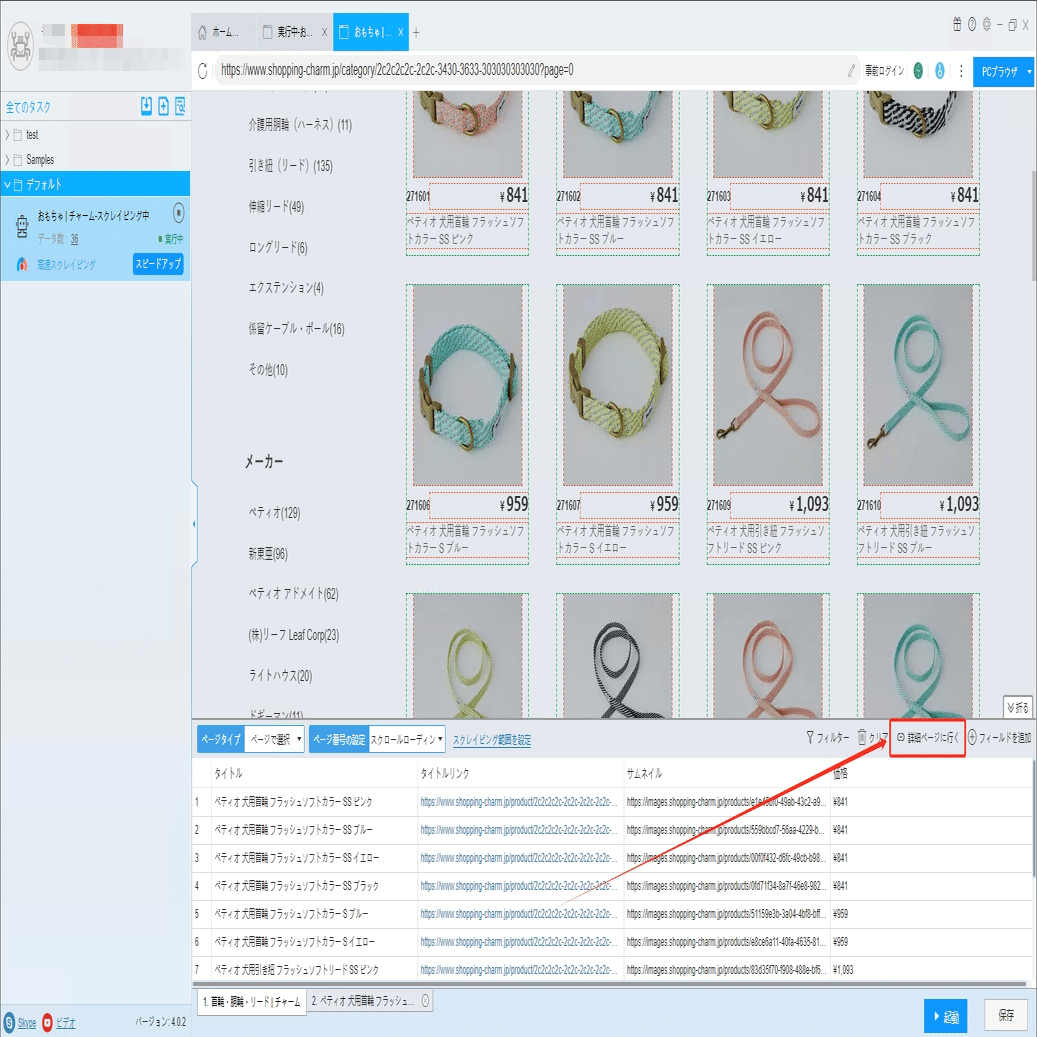The image size is (1037, 1037).
Task: Click the 高速スクレイピング link
Action: point(66,265)
